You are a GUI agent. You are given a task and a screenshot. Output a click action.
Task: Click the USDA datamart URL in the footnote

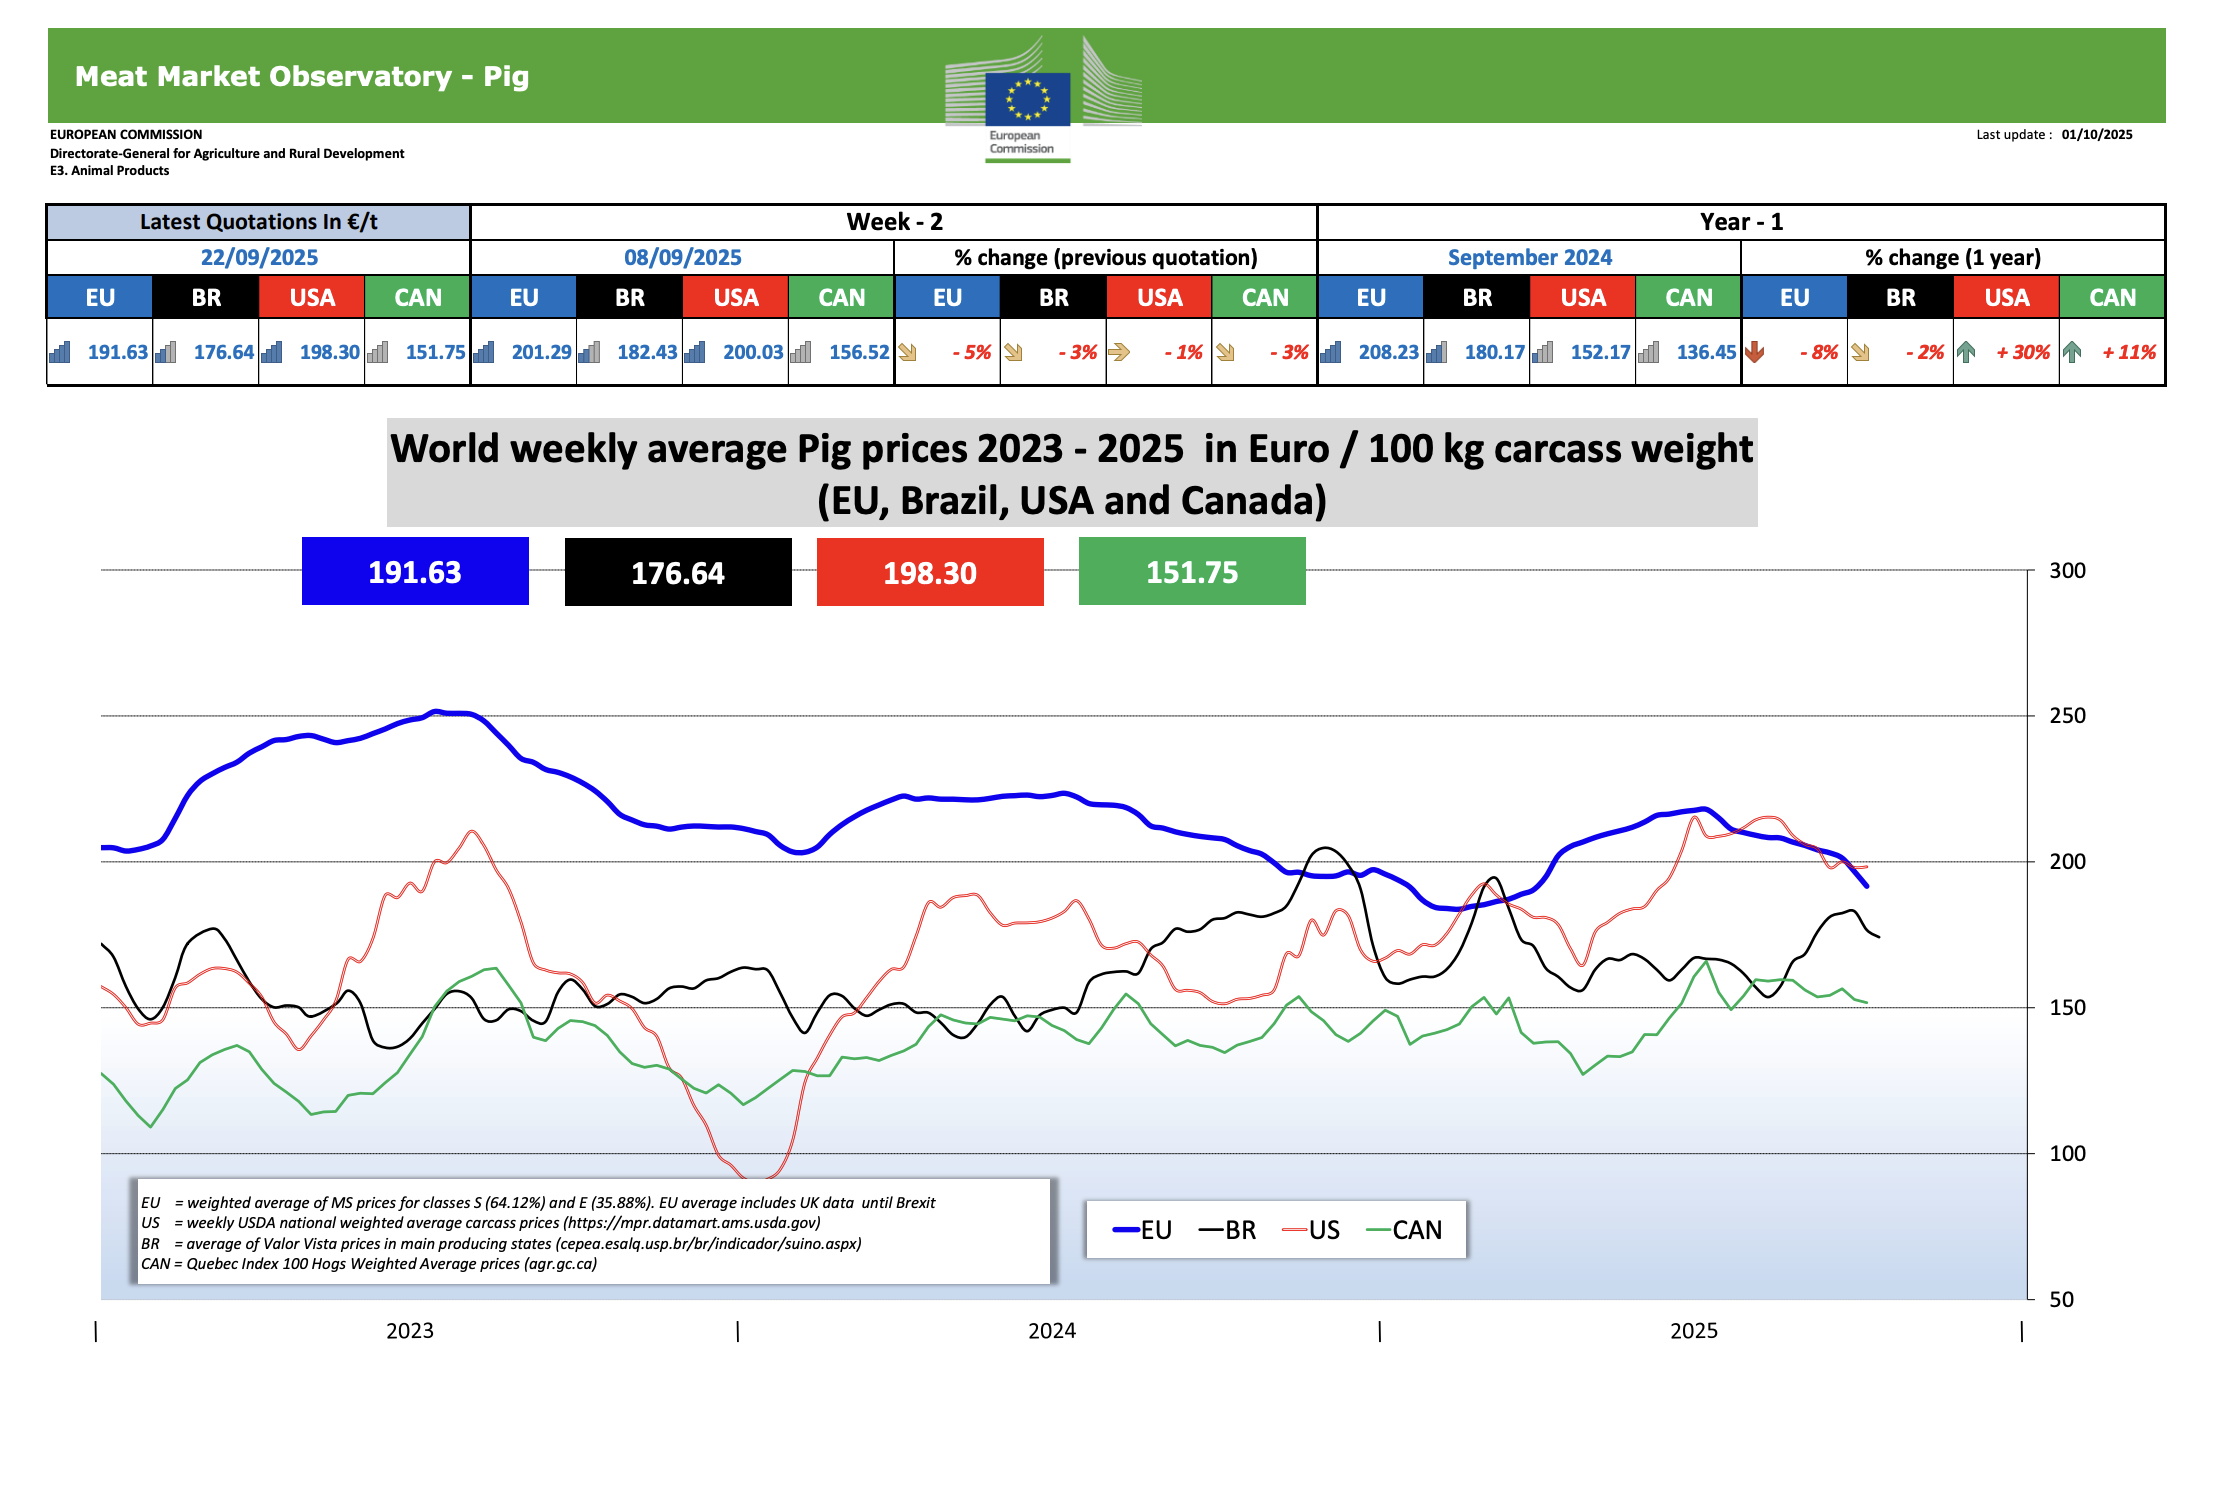pyautogui.click(x=692, y=1223)
